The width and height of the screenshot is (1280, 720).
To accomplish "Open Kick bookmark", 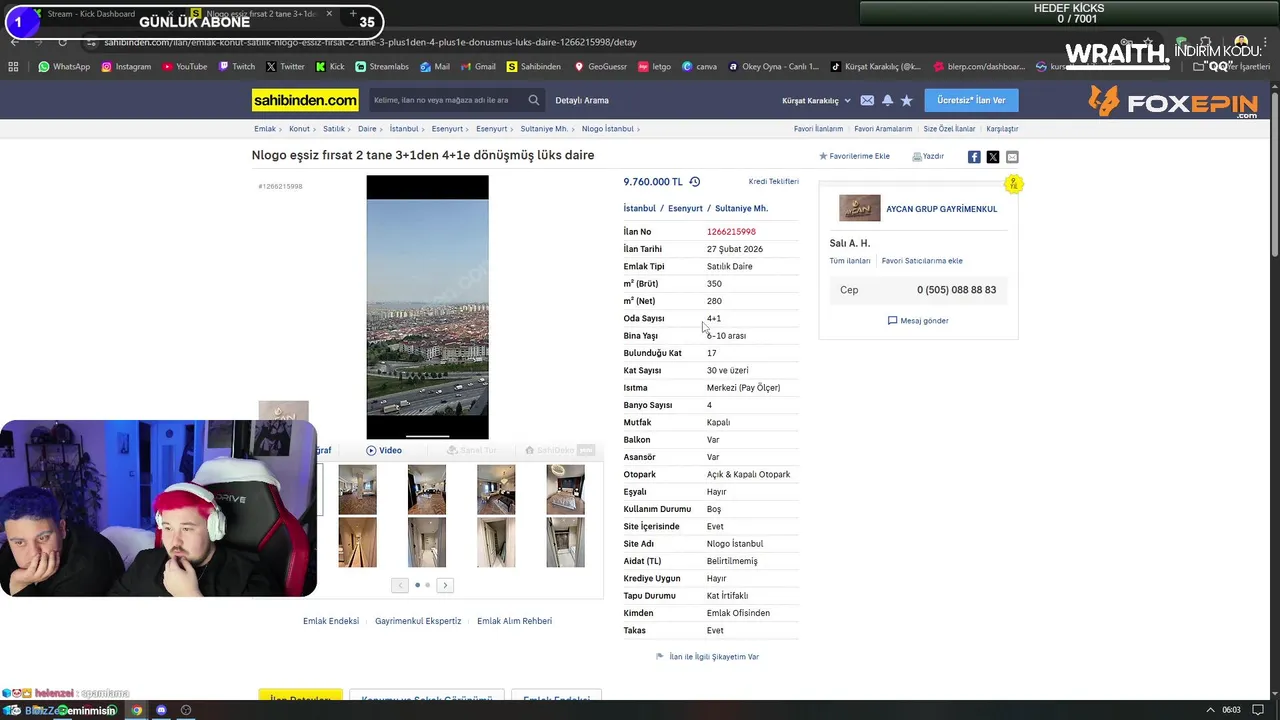I will click(x=330, y=67).
